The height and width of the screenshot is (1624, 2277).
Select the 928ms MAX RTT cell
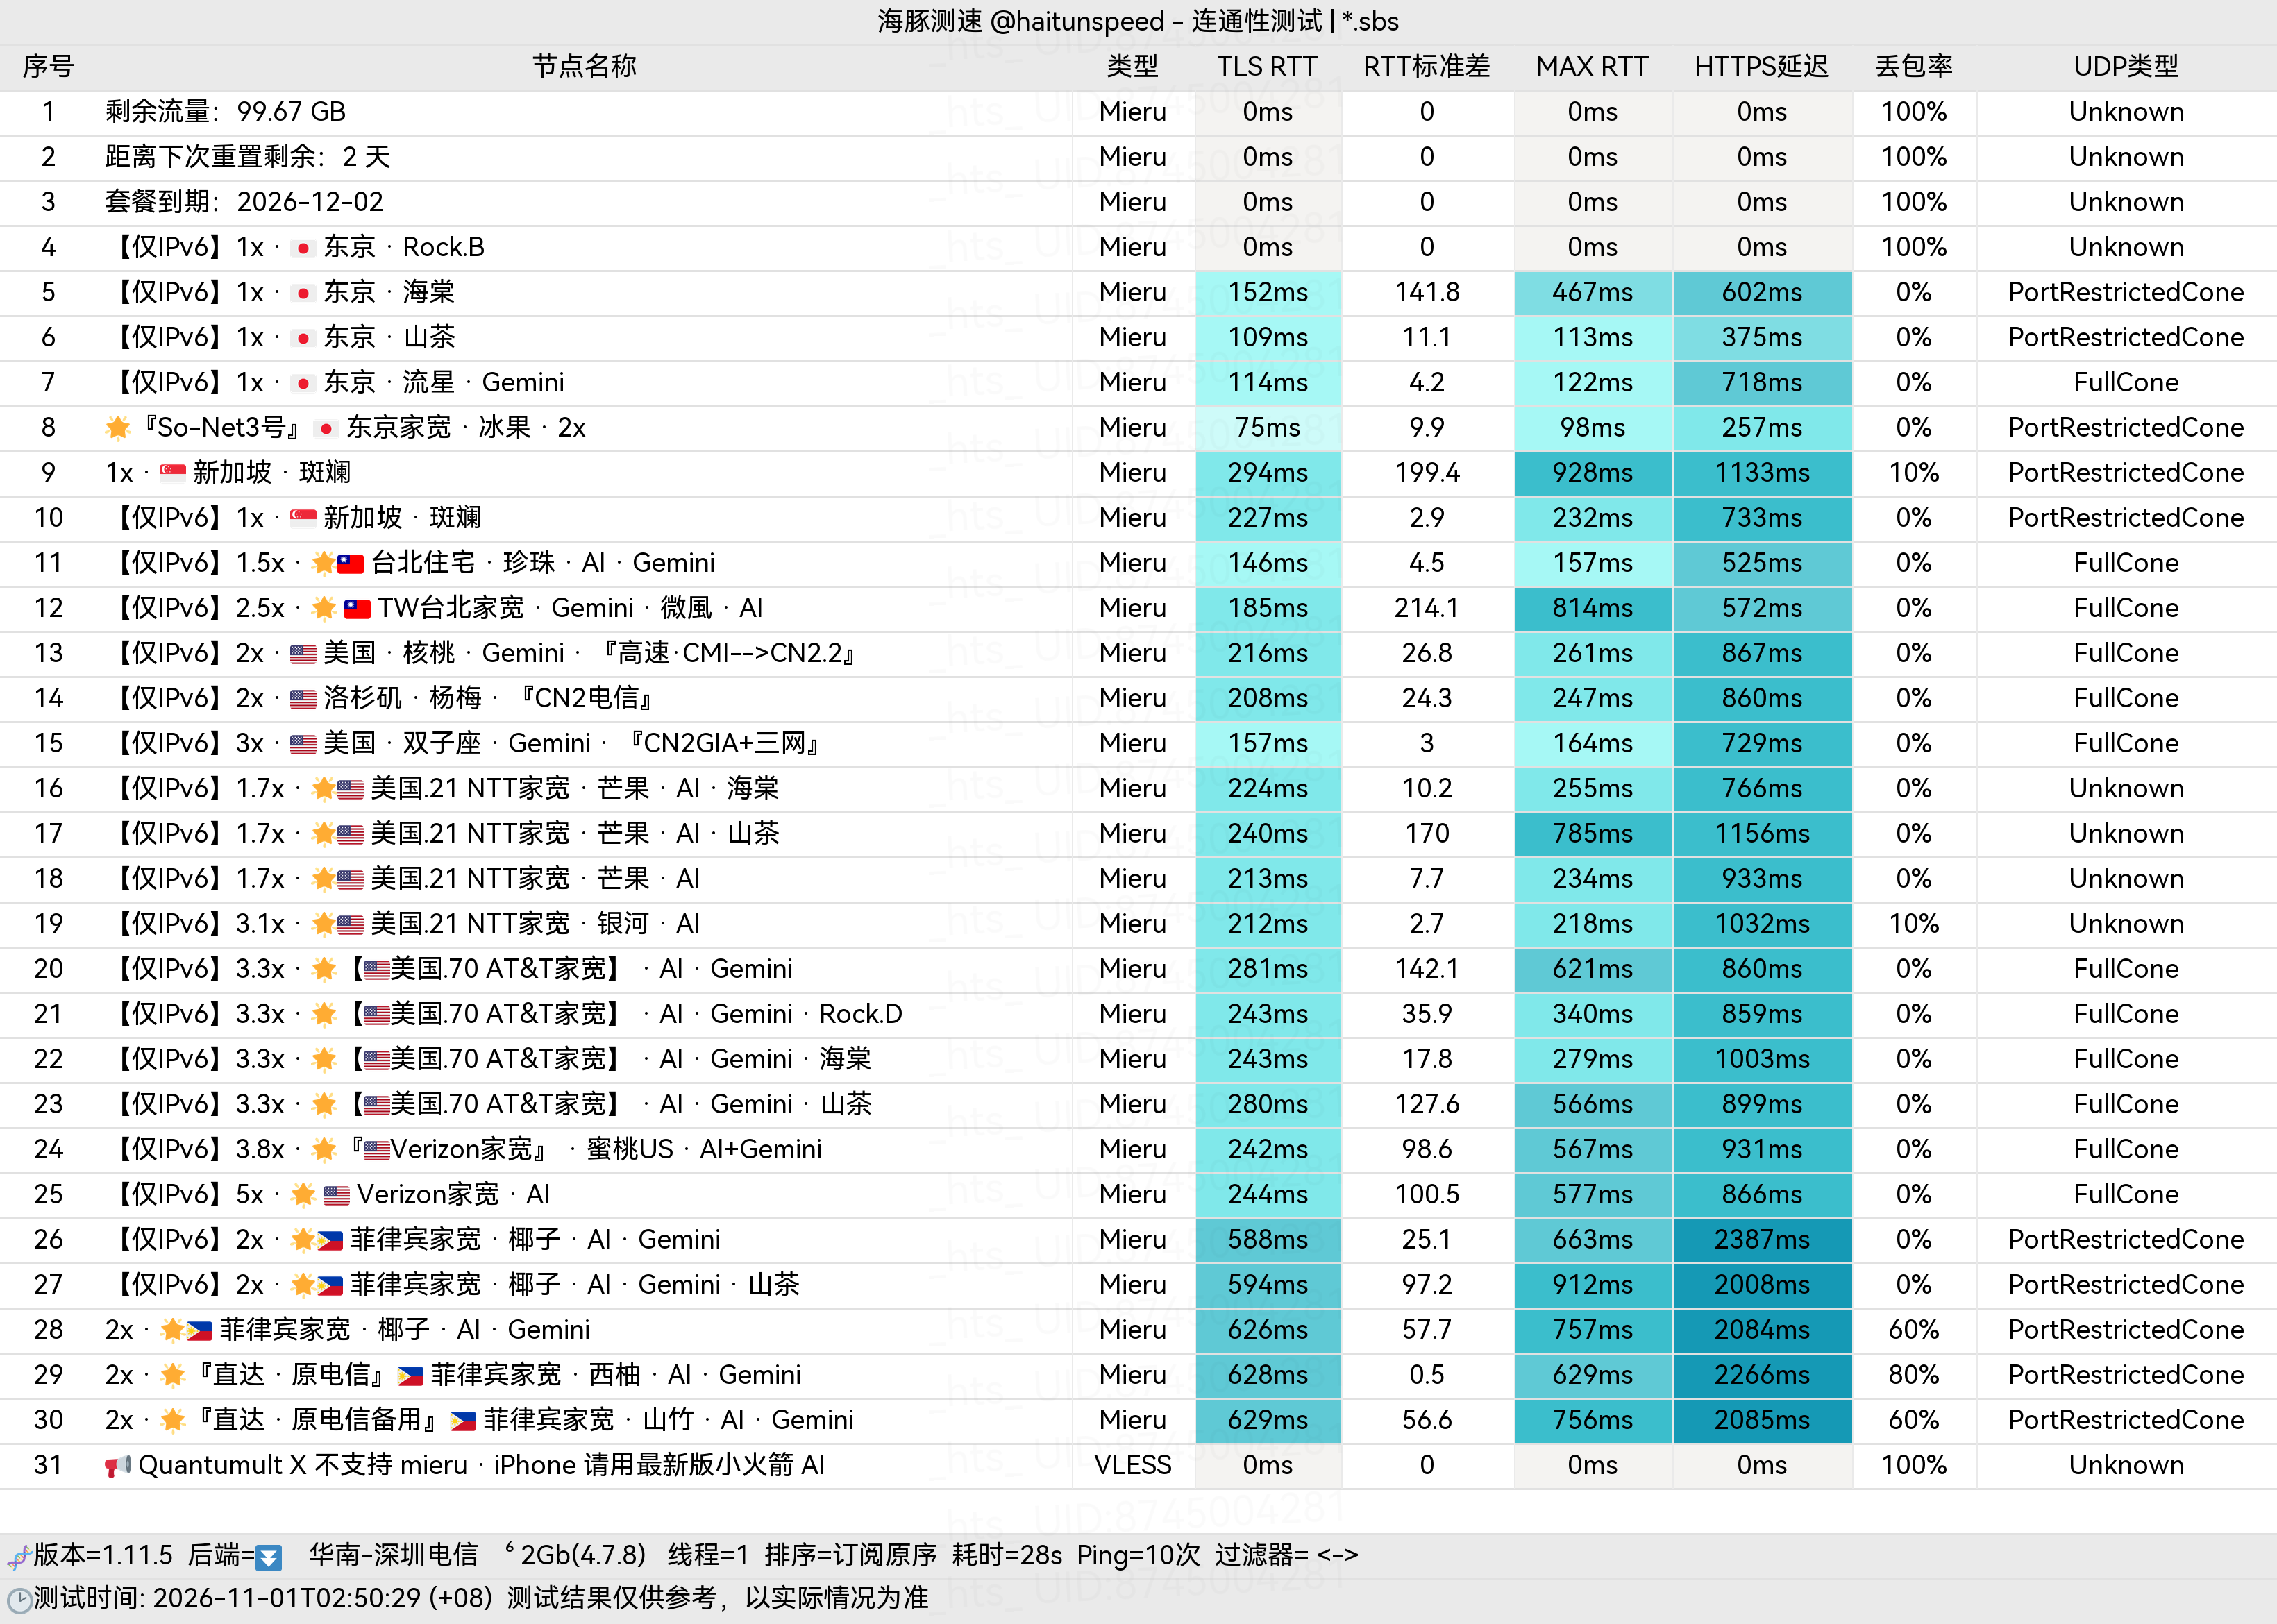(1593, 473)
